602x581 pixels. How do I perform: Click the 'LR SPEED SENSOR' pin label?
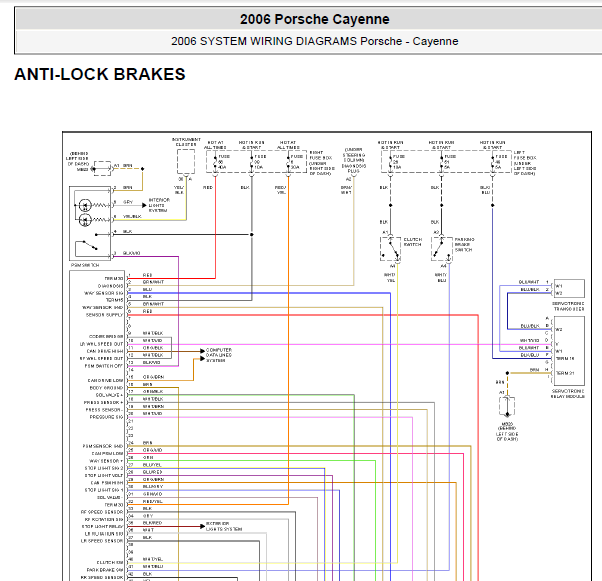coord(102,541)
